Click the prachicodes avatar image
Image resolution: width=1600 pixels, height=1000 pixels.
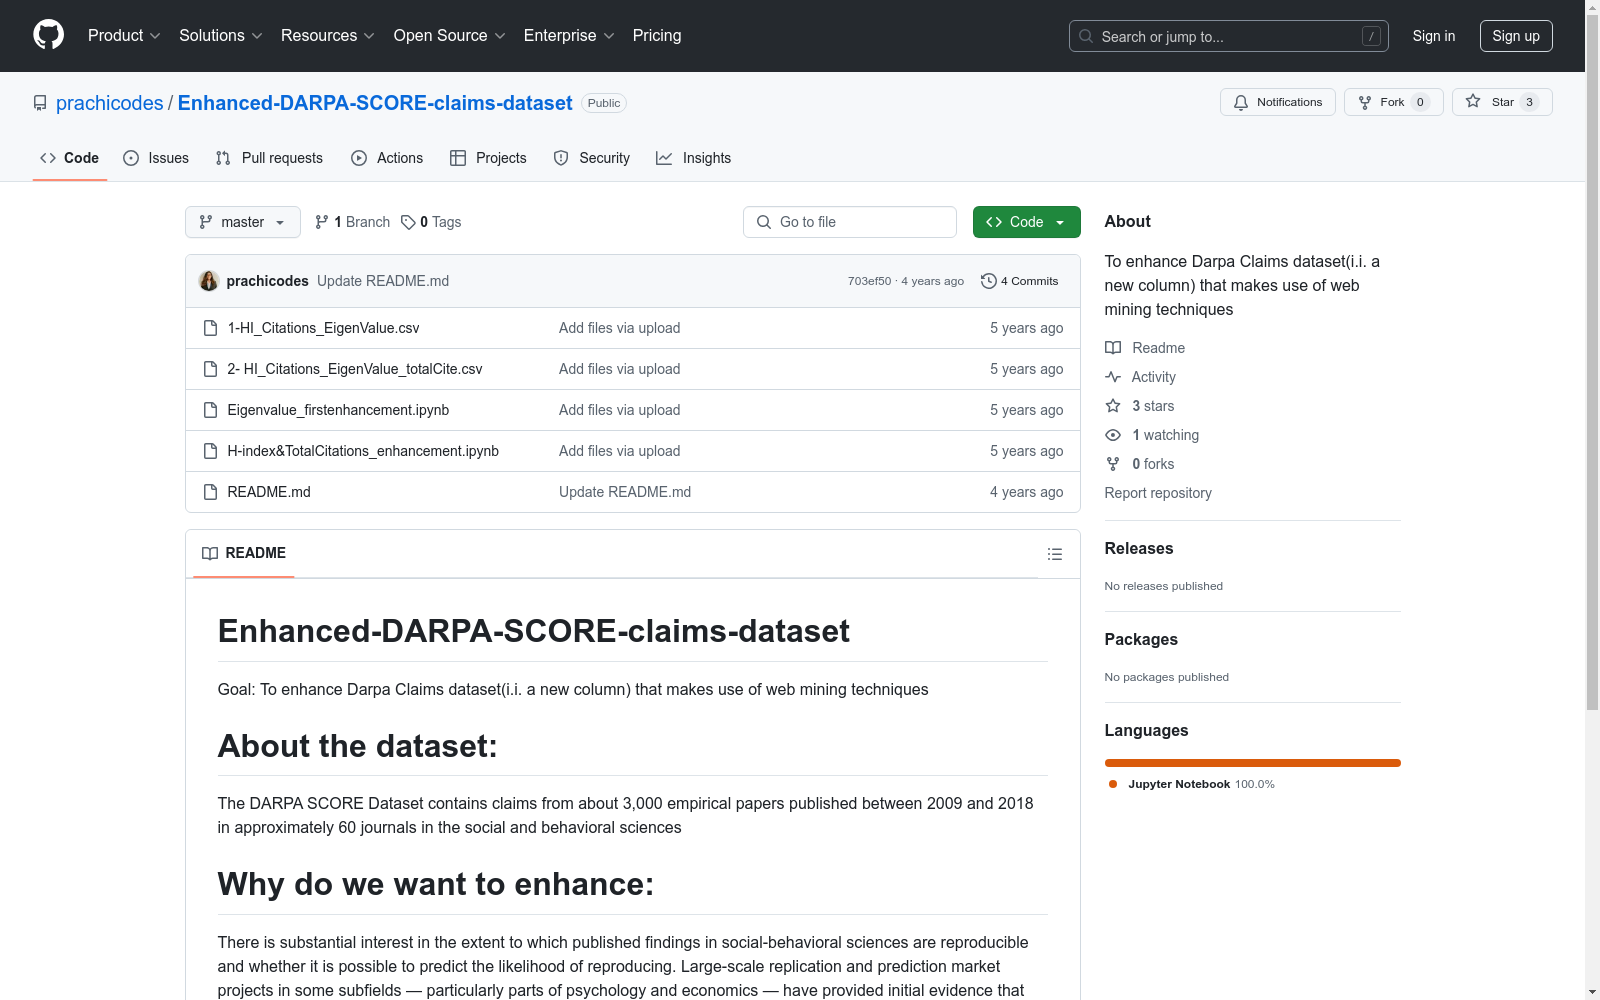tap(208, 281)
